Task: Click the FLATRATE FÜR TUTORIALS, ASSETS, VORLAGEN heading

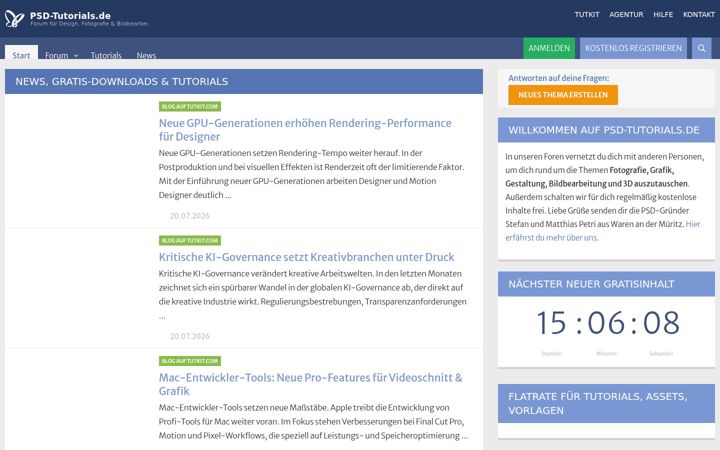Action: pyautogui.click(x=597, y=403)
